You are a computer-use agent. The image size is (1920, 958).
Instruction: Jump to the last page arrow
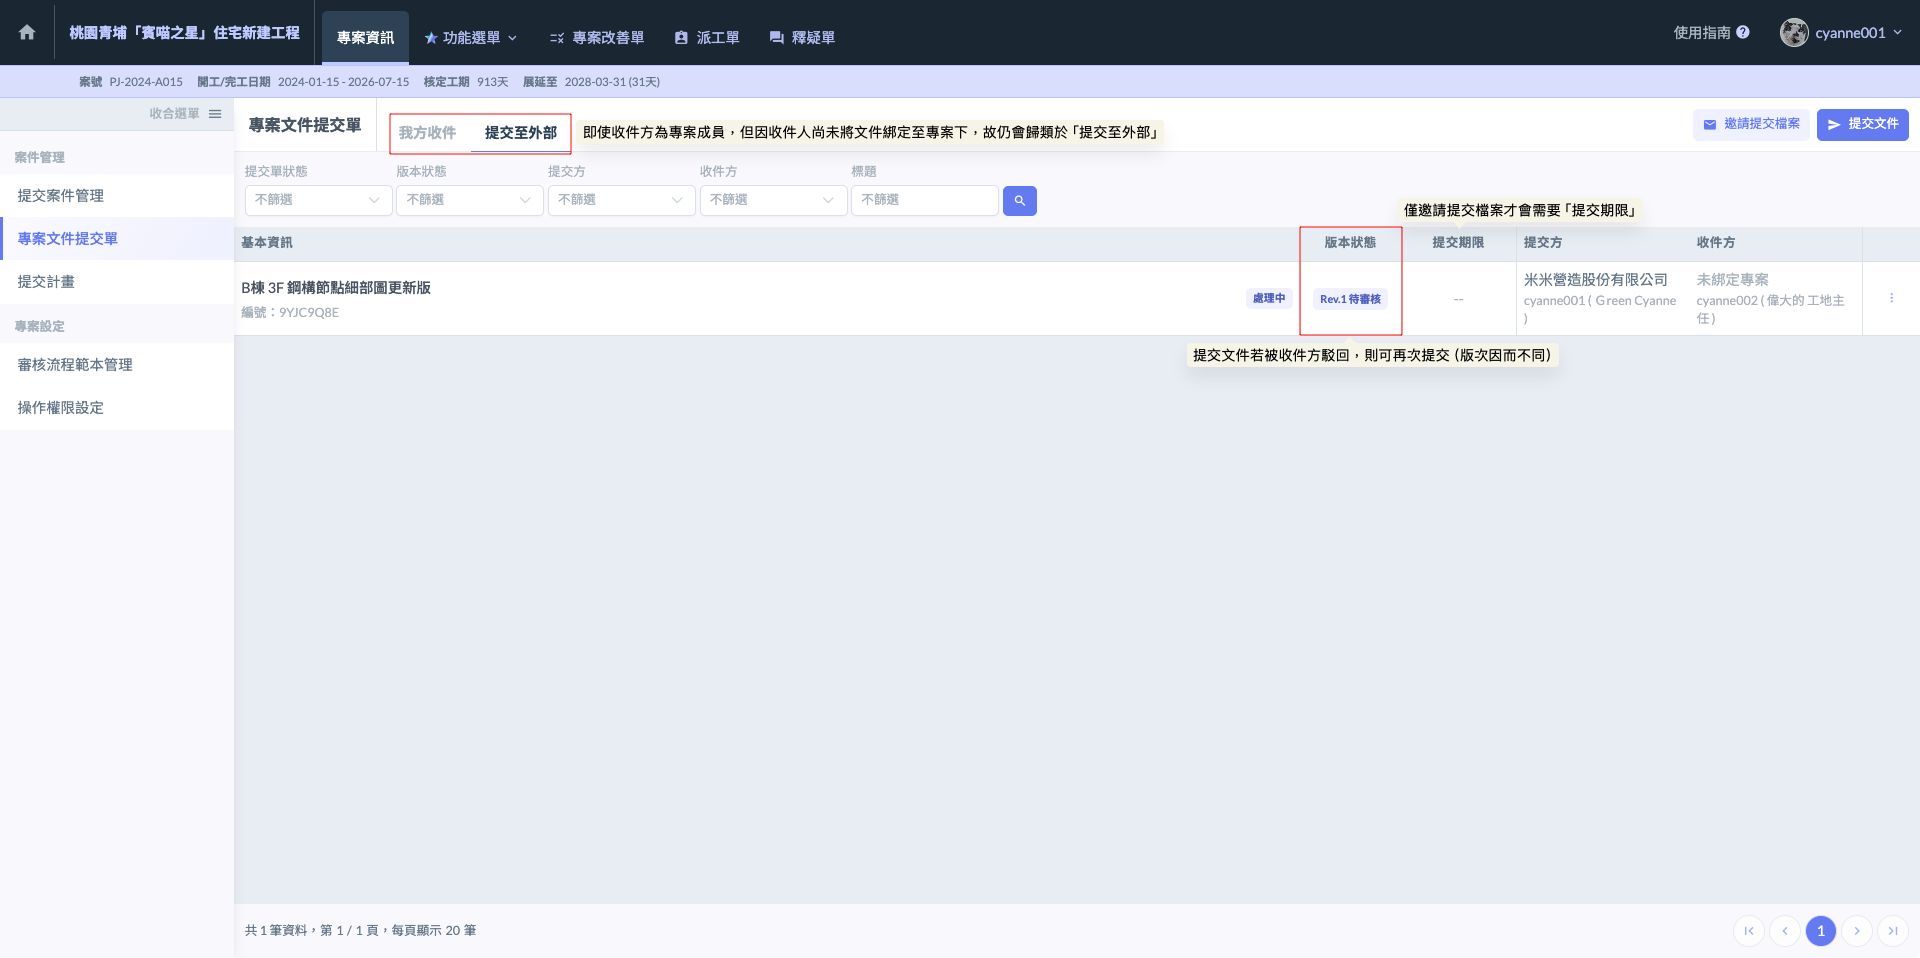pyautogui.click(x=1893, y=931)
